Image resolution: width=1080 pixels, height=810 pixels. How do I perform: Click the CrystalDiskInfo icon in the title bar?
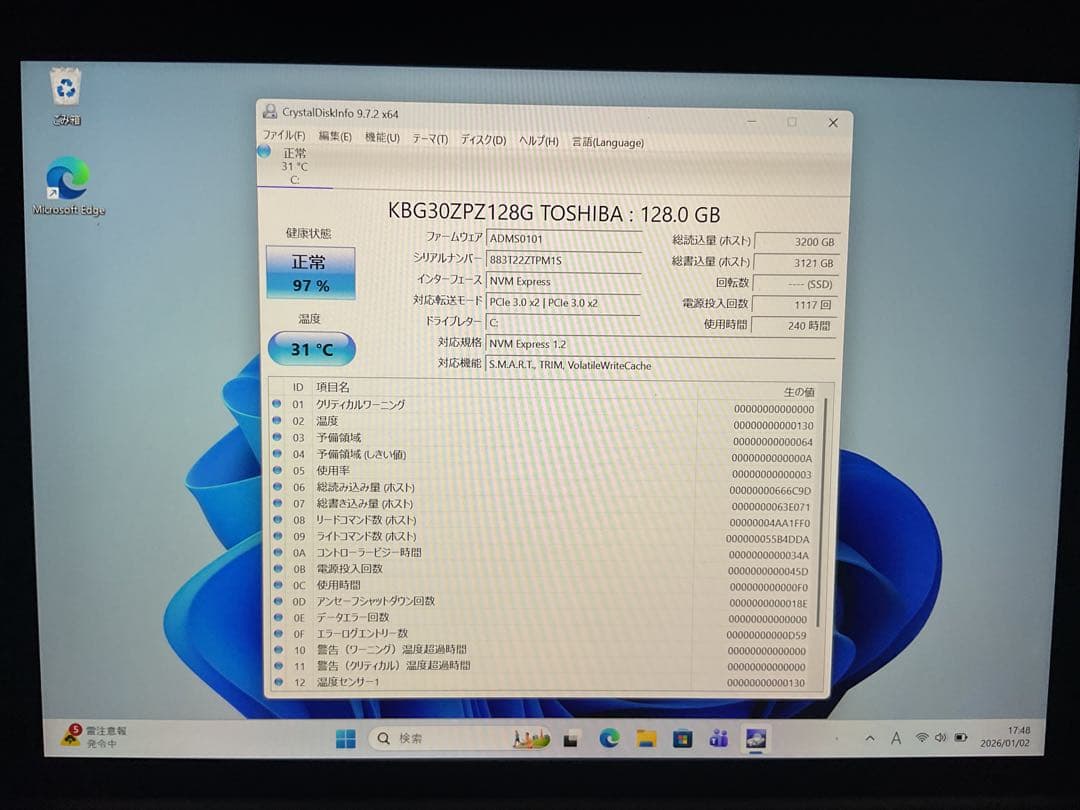269,113
